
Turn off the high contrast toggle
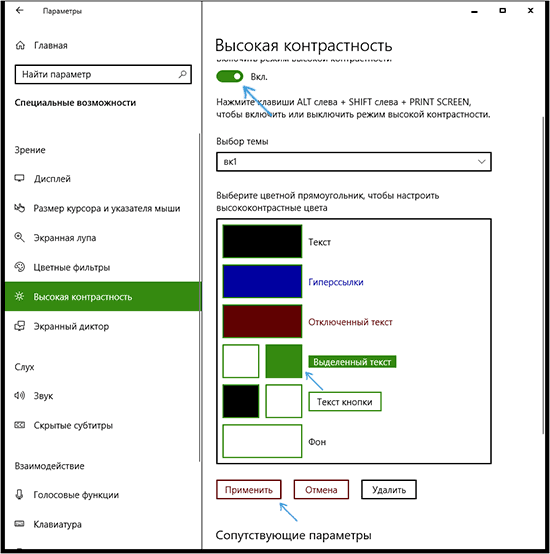click(230, 76)
